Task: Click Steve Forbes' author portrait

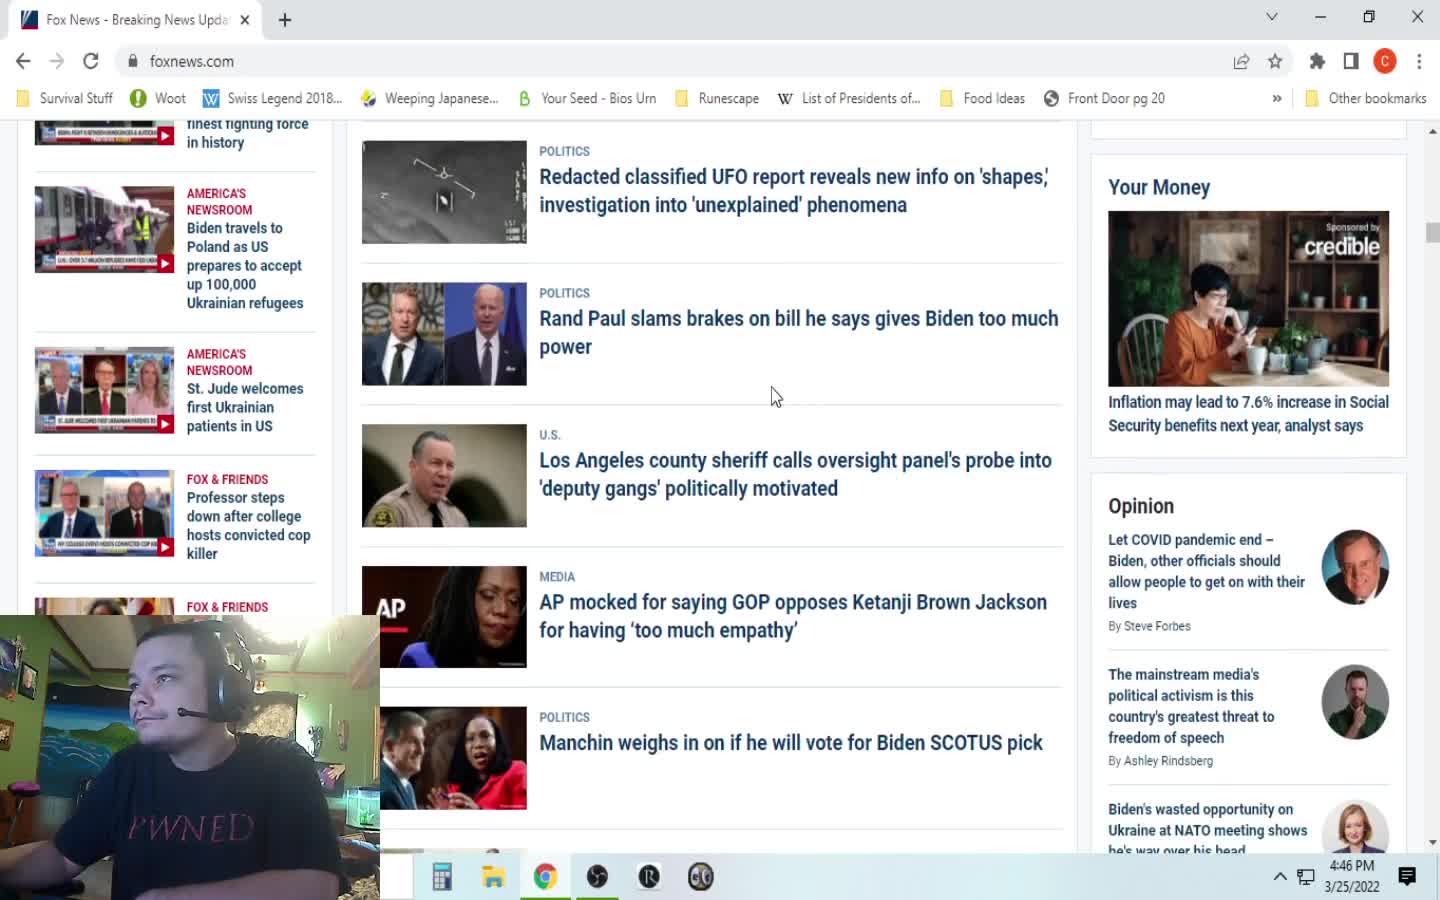Action: (x=1355, y=567)
